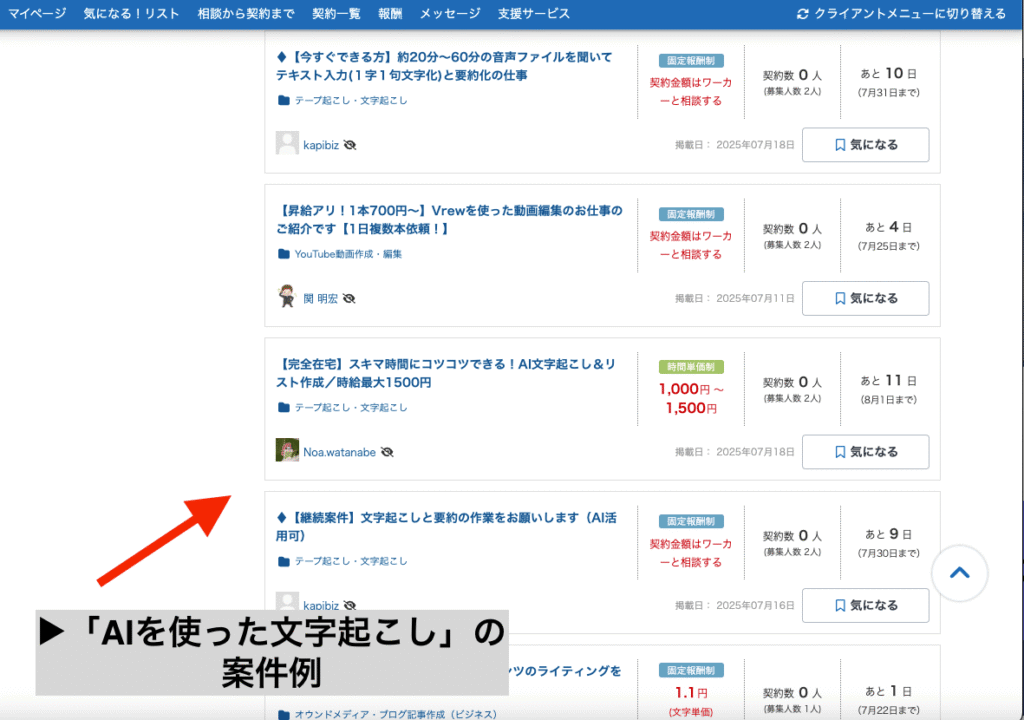Open Noa.watanabe client profile
The width and height of the screenshot is (1024, 720).
[340, 452]
